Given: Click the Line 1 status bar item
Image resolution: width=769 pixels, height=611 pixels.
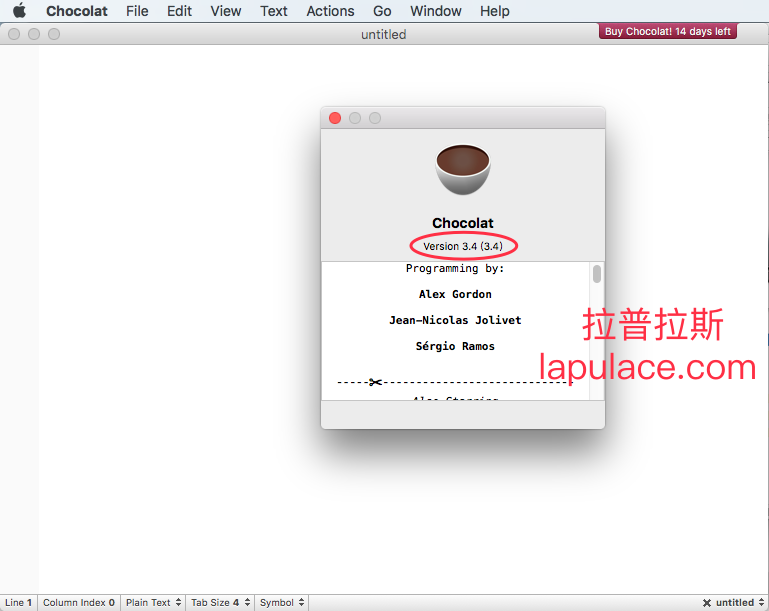Looking at the screenshot, I should [x=19, y=603].
